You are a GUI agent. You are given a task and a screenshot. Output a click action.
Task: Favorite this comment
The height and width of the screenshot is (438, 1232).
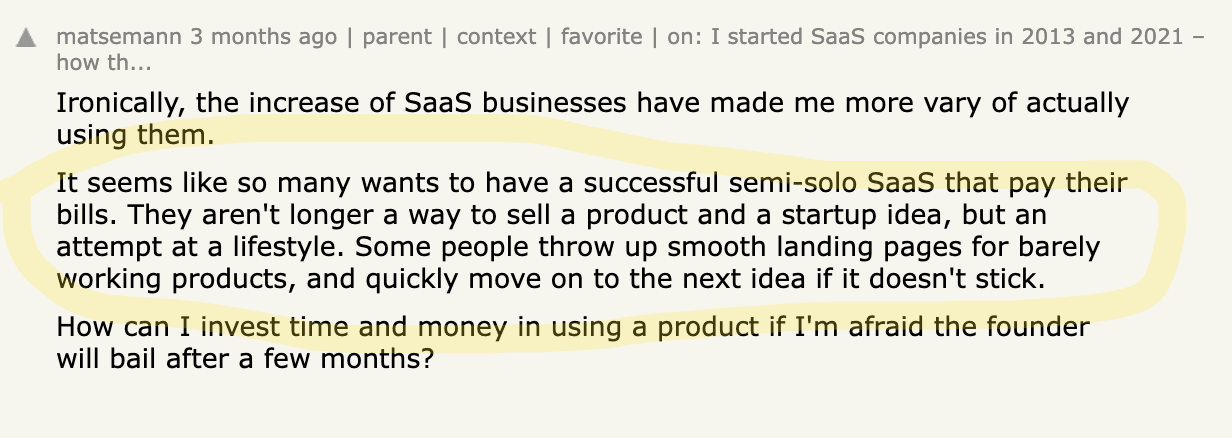point(601,38)
